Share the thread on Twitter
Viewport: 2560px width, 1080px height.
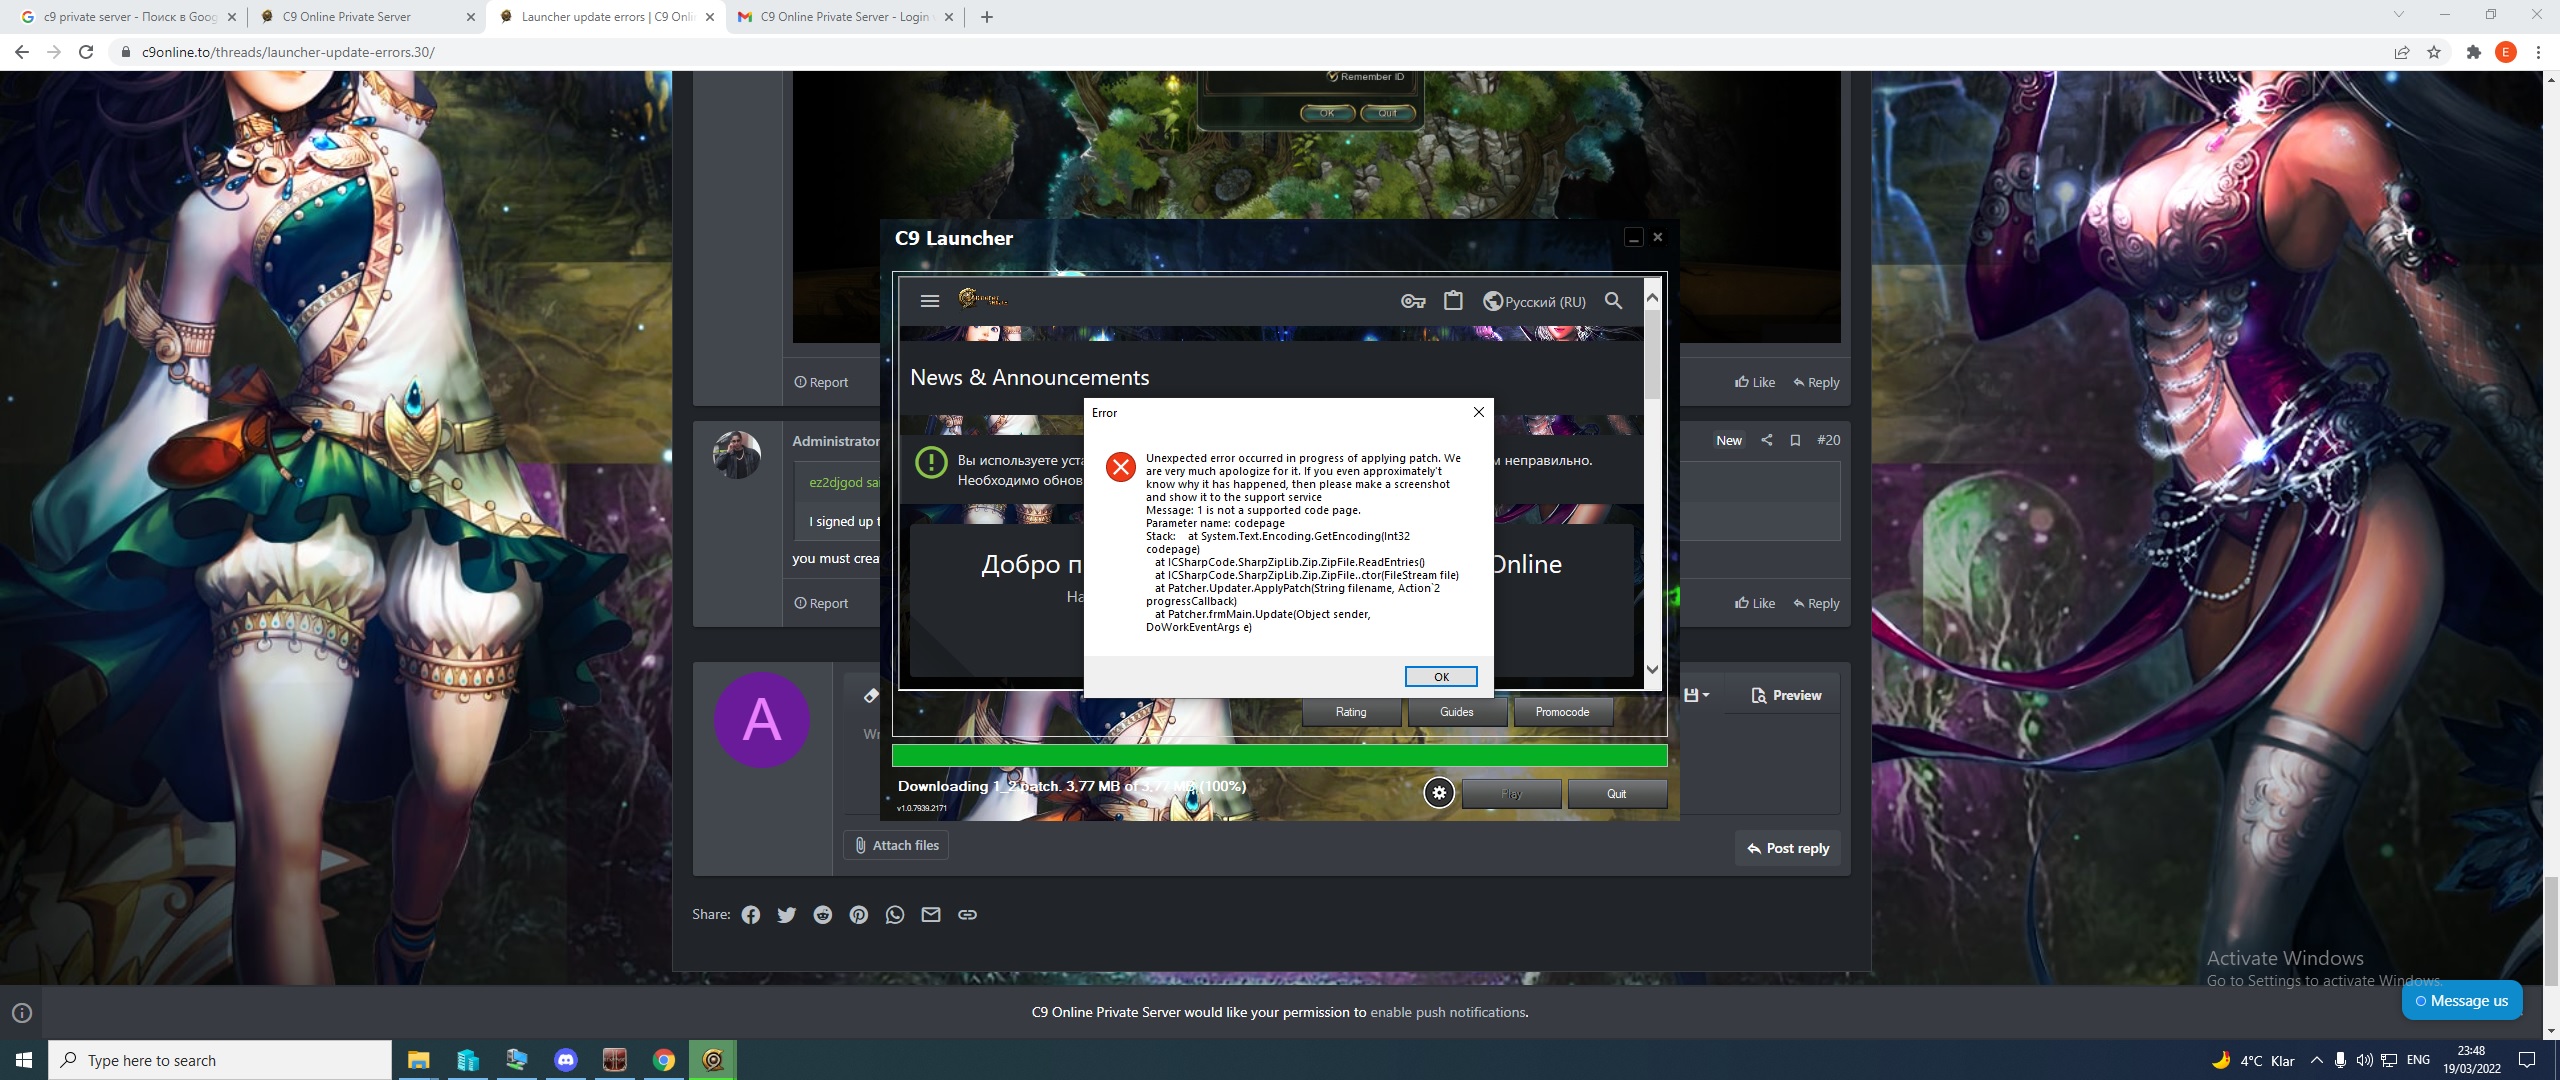pos(787,915)
